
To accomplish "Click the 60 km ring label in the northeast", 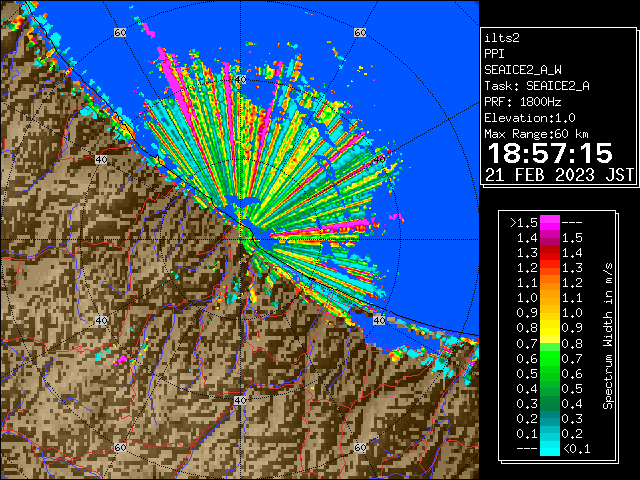I will click(x=360, y=32).
